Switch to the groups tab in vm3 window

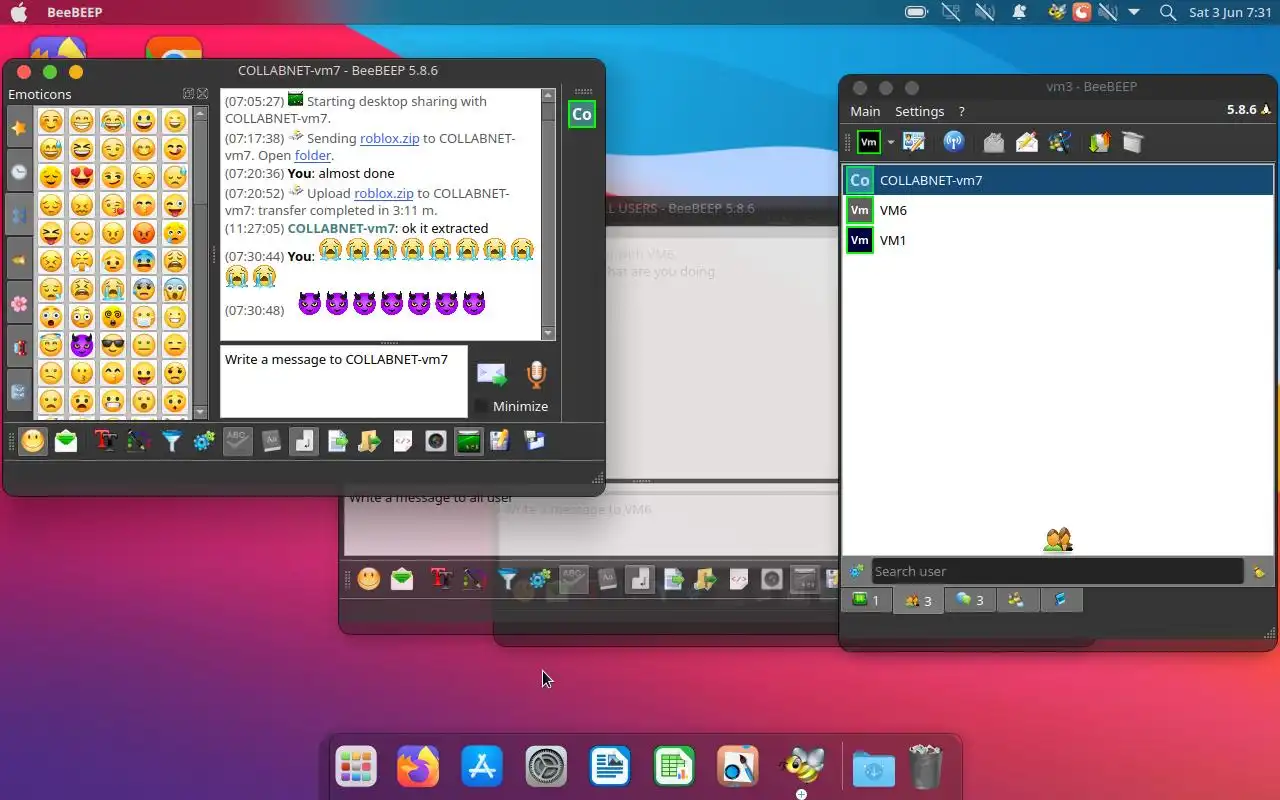(x=1017, y=600)
